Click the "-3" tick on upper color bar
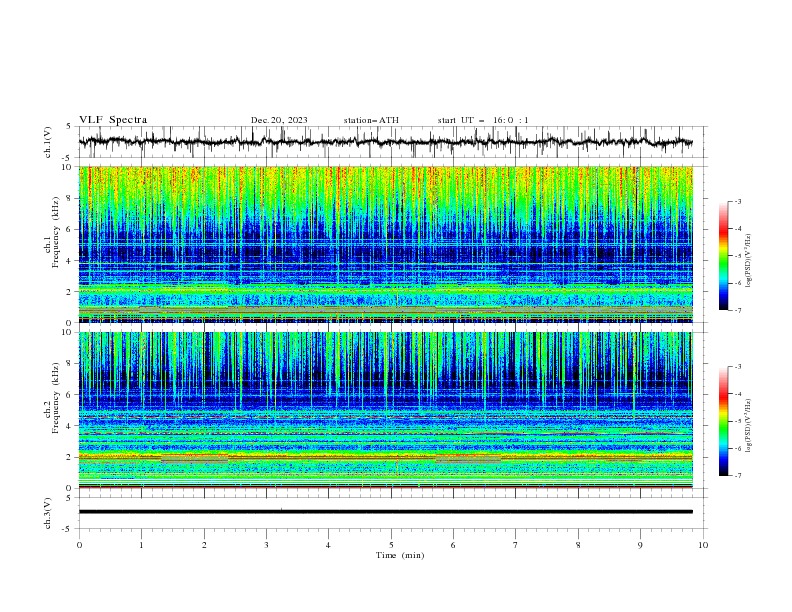The width and height of the screenshot is (792, 612). click(737, 201)
